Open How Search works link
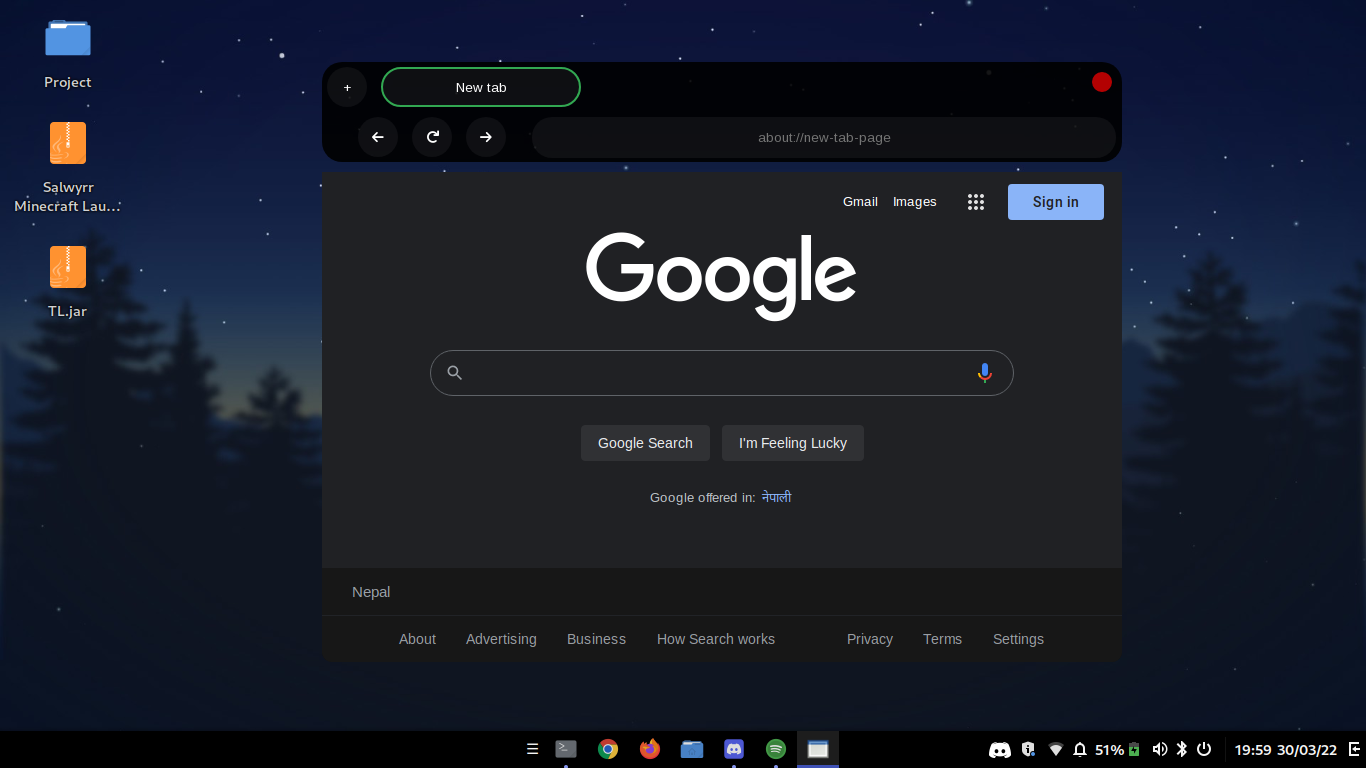The height and width of the screenshot is (768, 1366). pos(716,639)
